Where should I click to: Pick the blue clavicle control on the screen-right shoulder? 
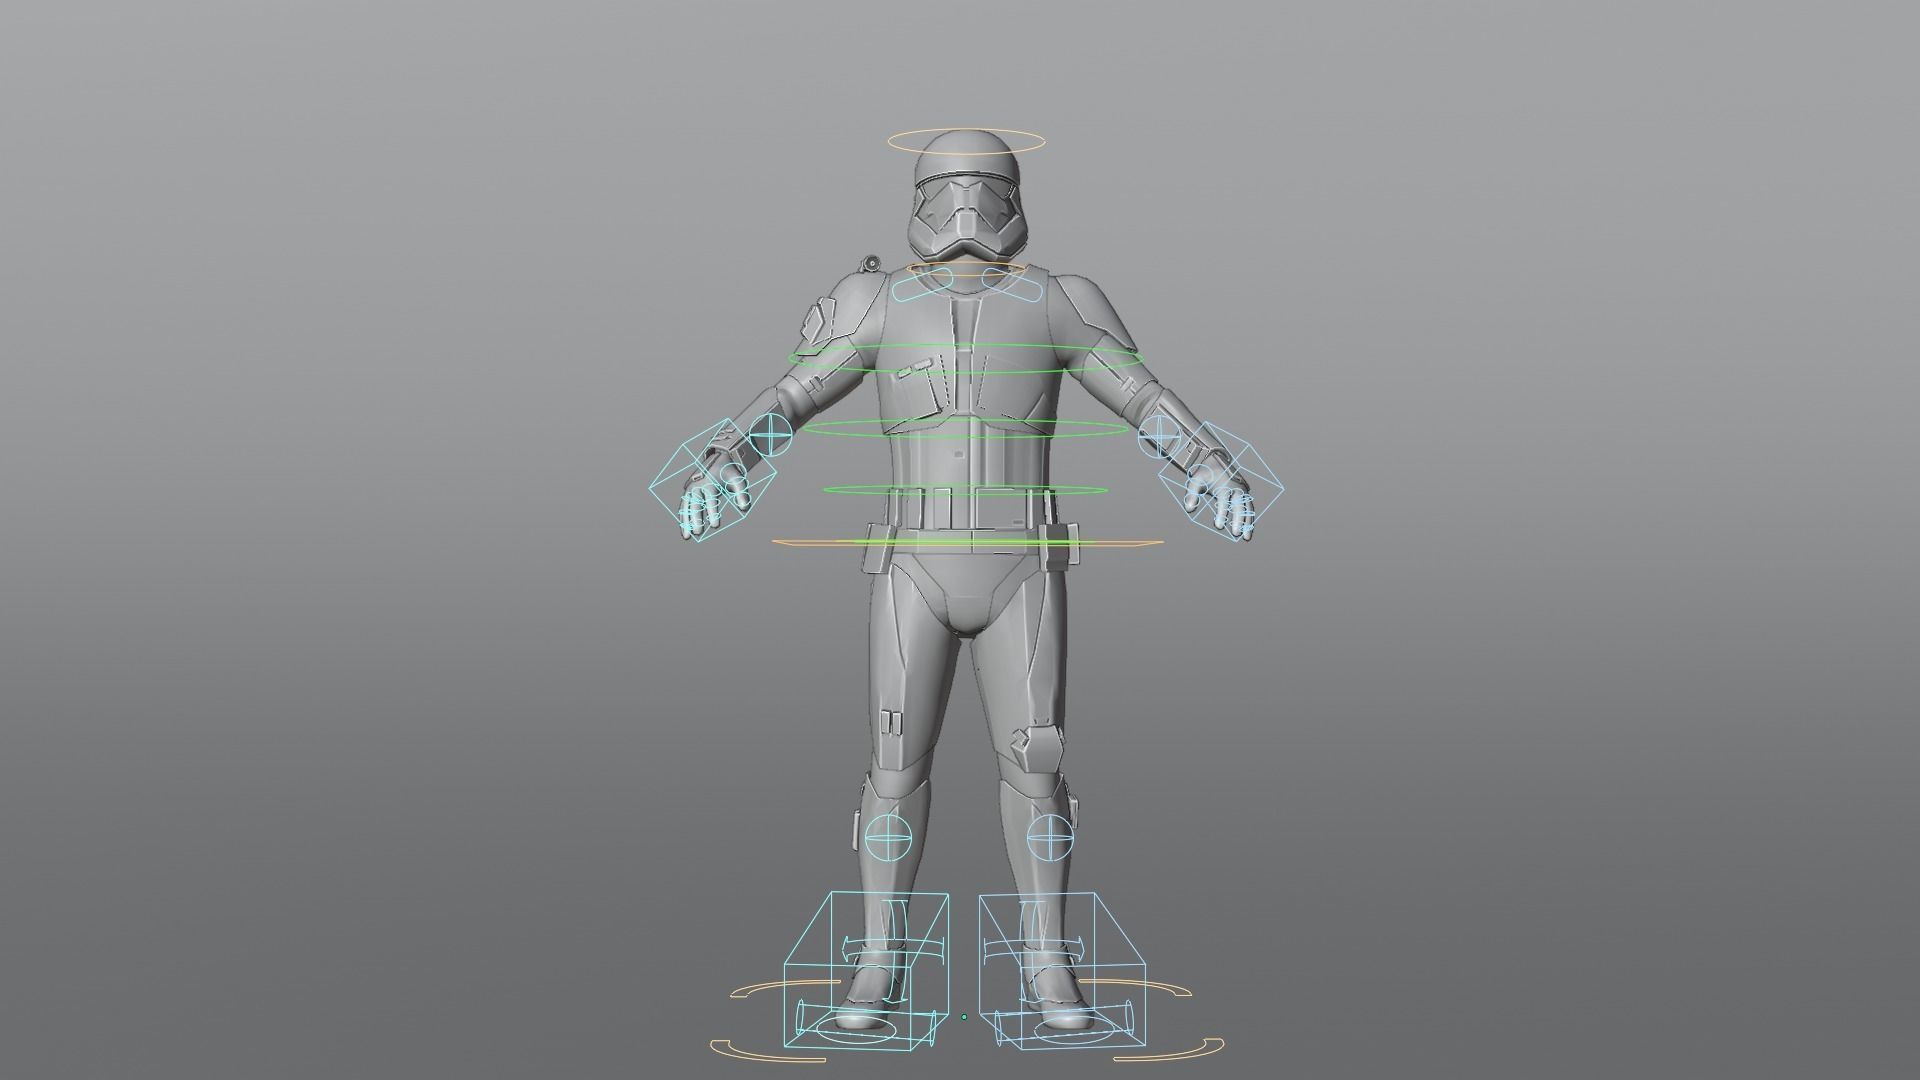(1012, 283)
